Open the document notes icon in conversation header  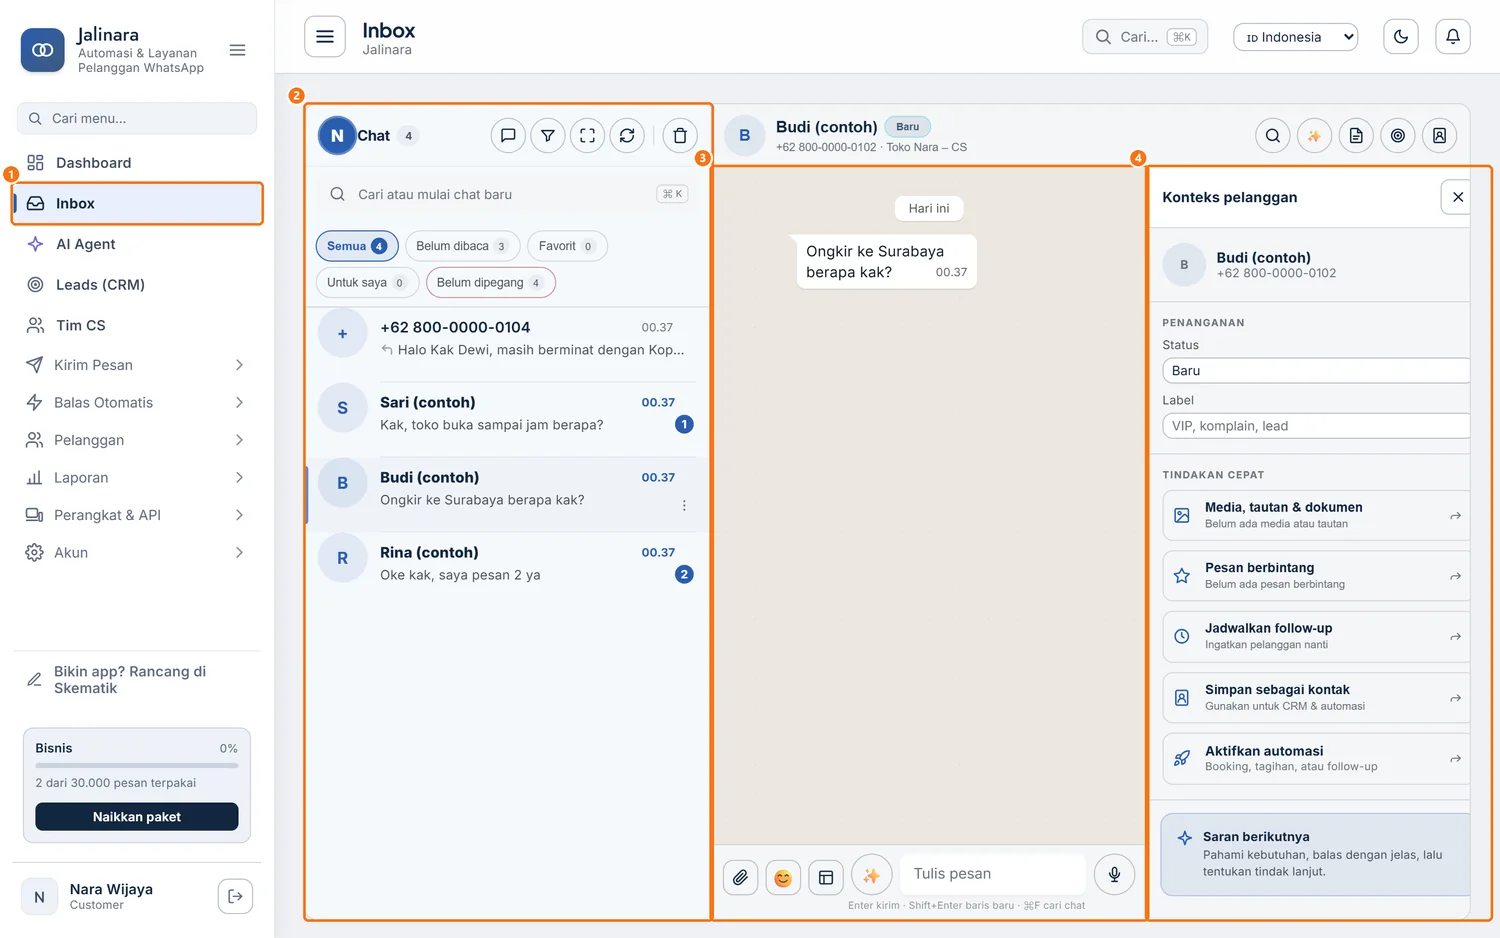pyautogui.click(x=1356, y=135)
